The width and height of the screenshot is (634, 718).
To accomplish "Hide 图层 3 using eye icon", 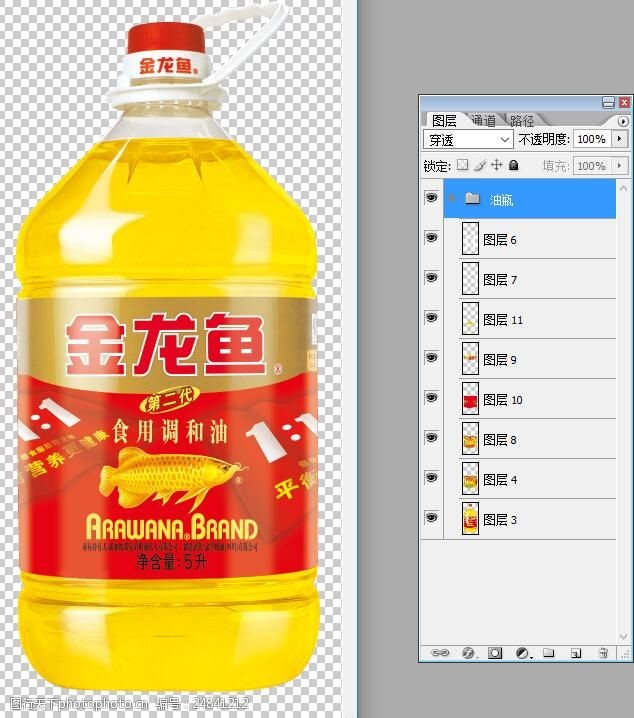I will coord(431,517).
